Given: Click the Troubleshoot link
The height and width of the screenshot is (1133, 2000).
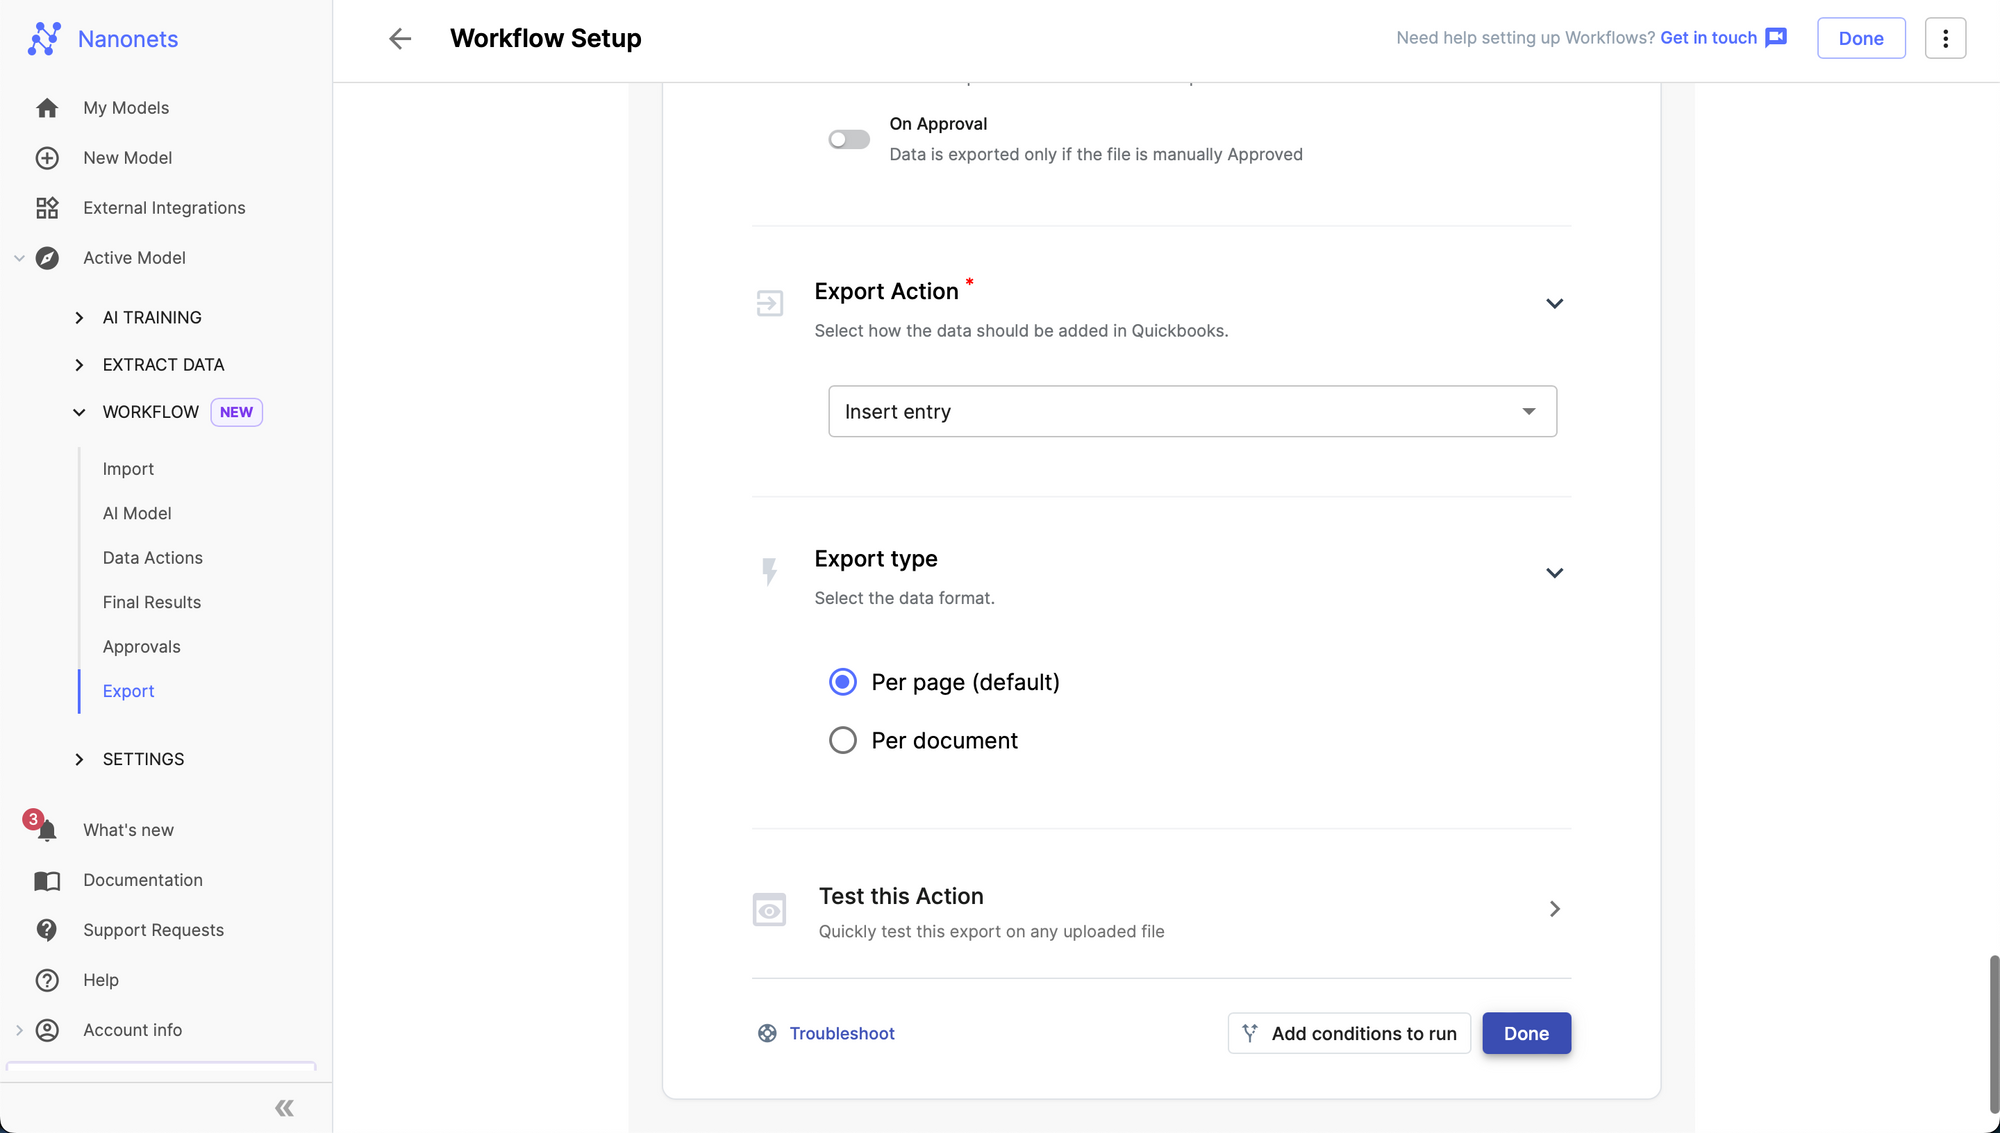Looking at the screenshot, I should coord(841,1033).
